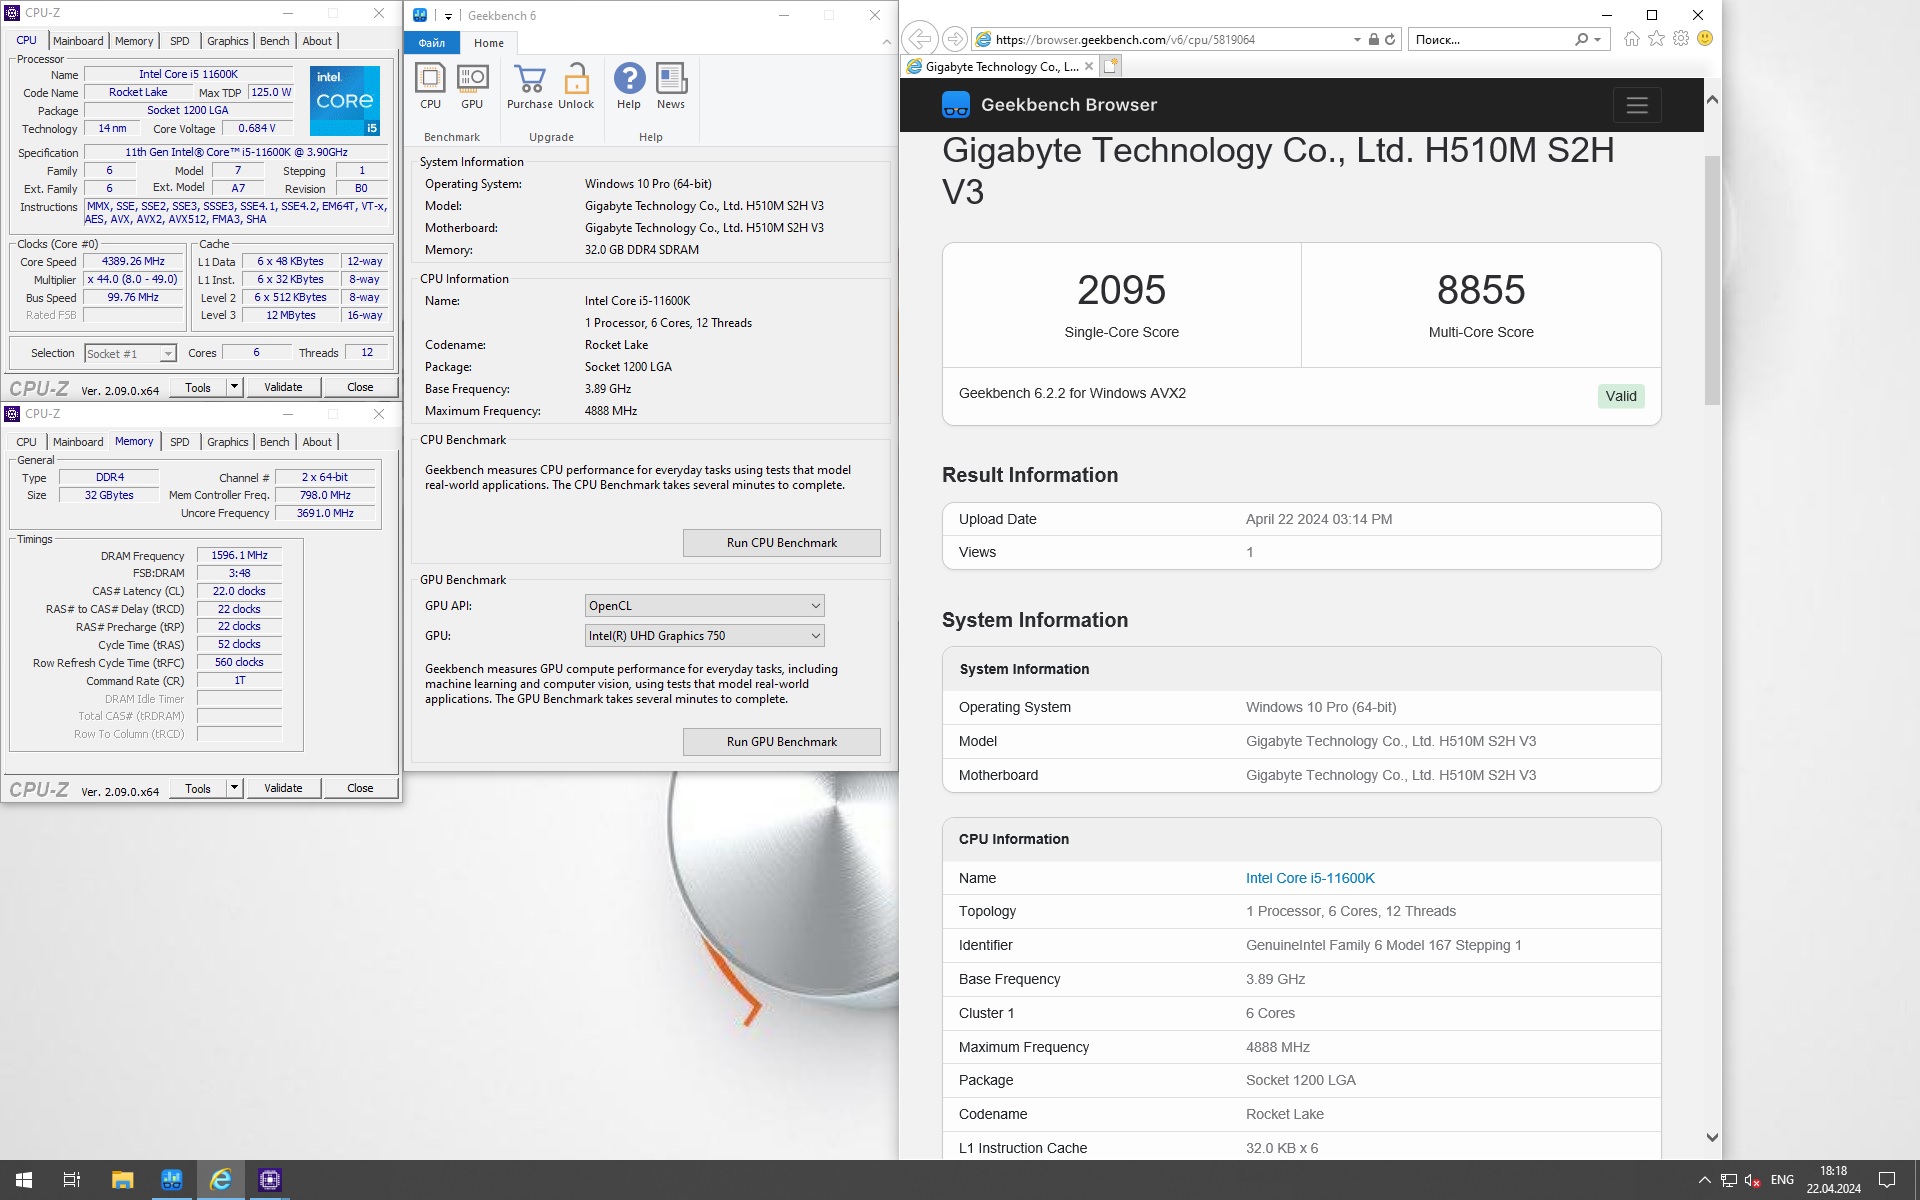Refresh the Geekbench Browser page
This screenshot has height=1200, width=1920.
click(x=1390, y=39)
